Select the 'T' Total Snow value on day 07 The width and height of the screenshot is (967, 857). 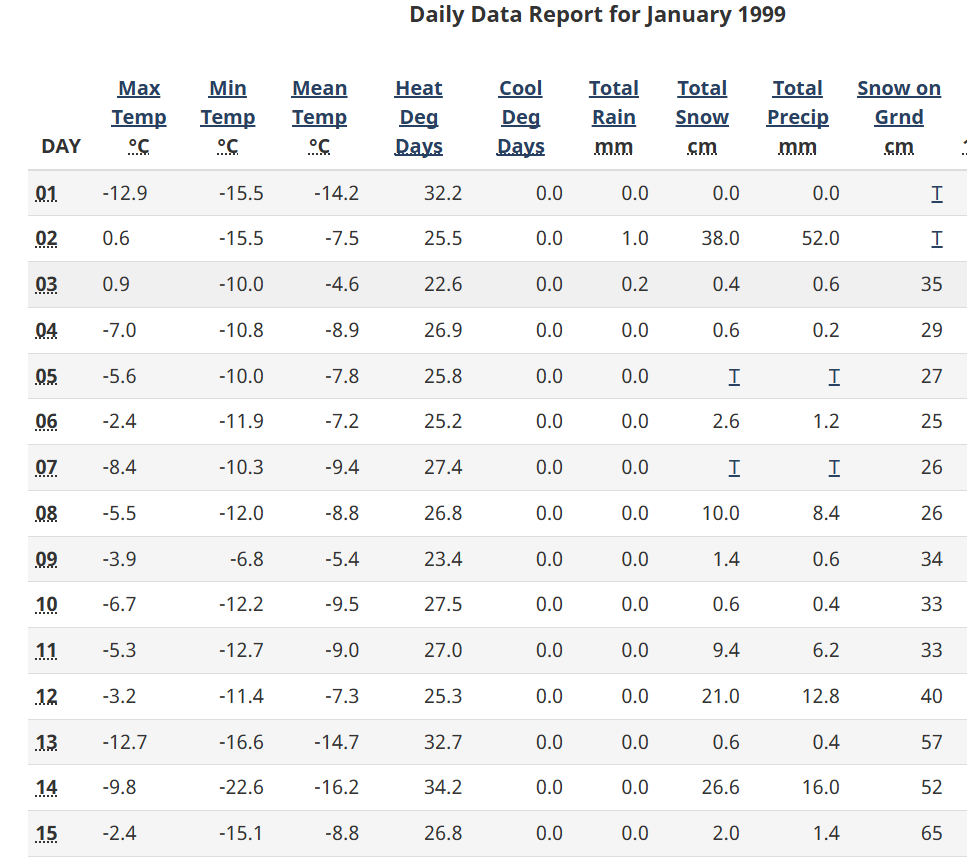734,468
